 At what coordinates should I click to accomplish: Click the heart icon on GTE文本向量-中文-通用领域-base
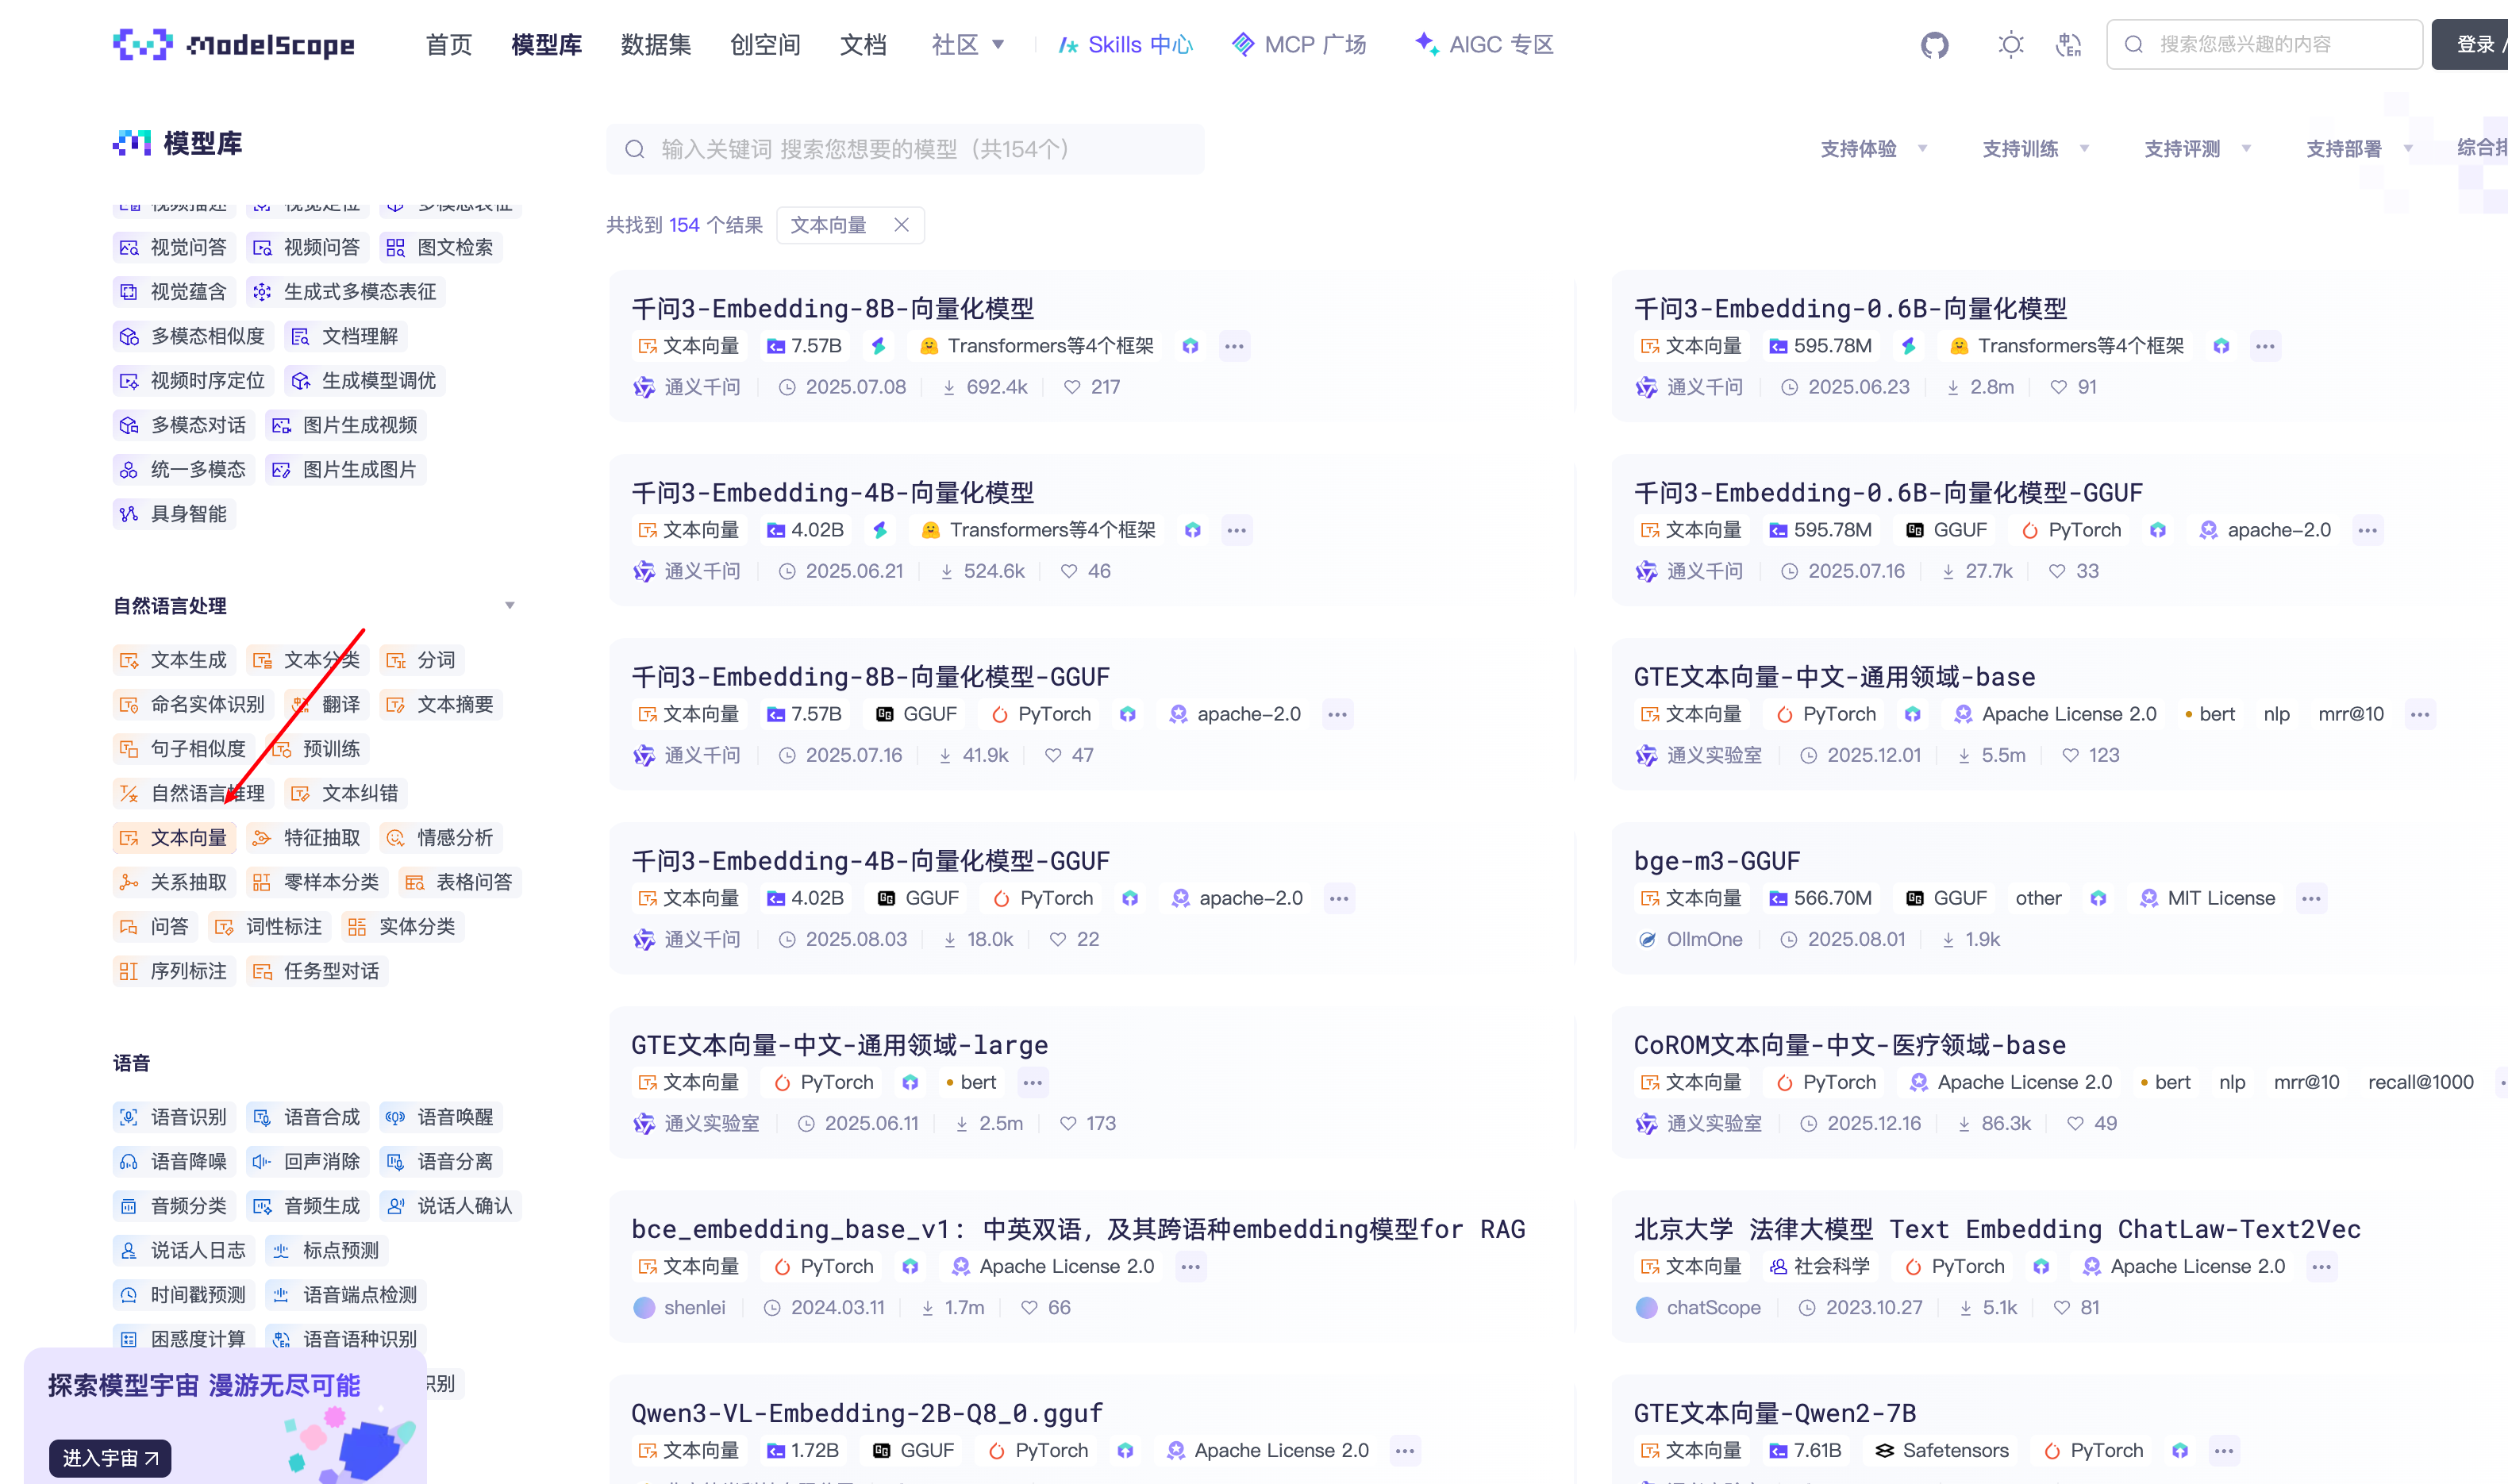[2071, 755]
